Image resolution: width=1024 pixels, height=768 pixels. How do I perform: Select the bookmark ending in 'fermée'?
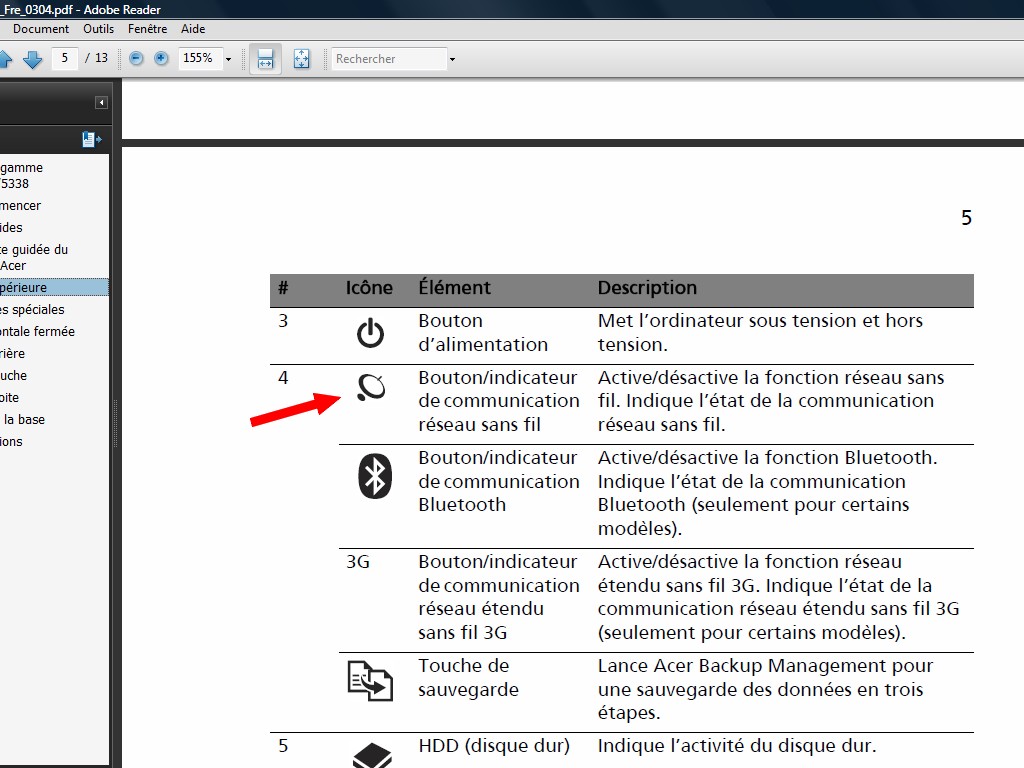pos(37,332)
